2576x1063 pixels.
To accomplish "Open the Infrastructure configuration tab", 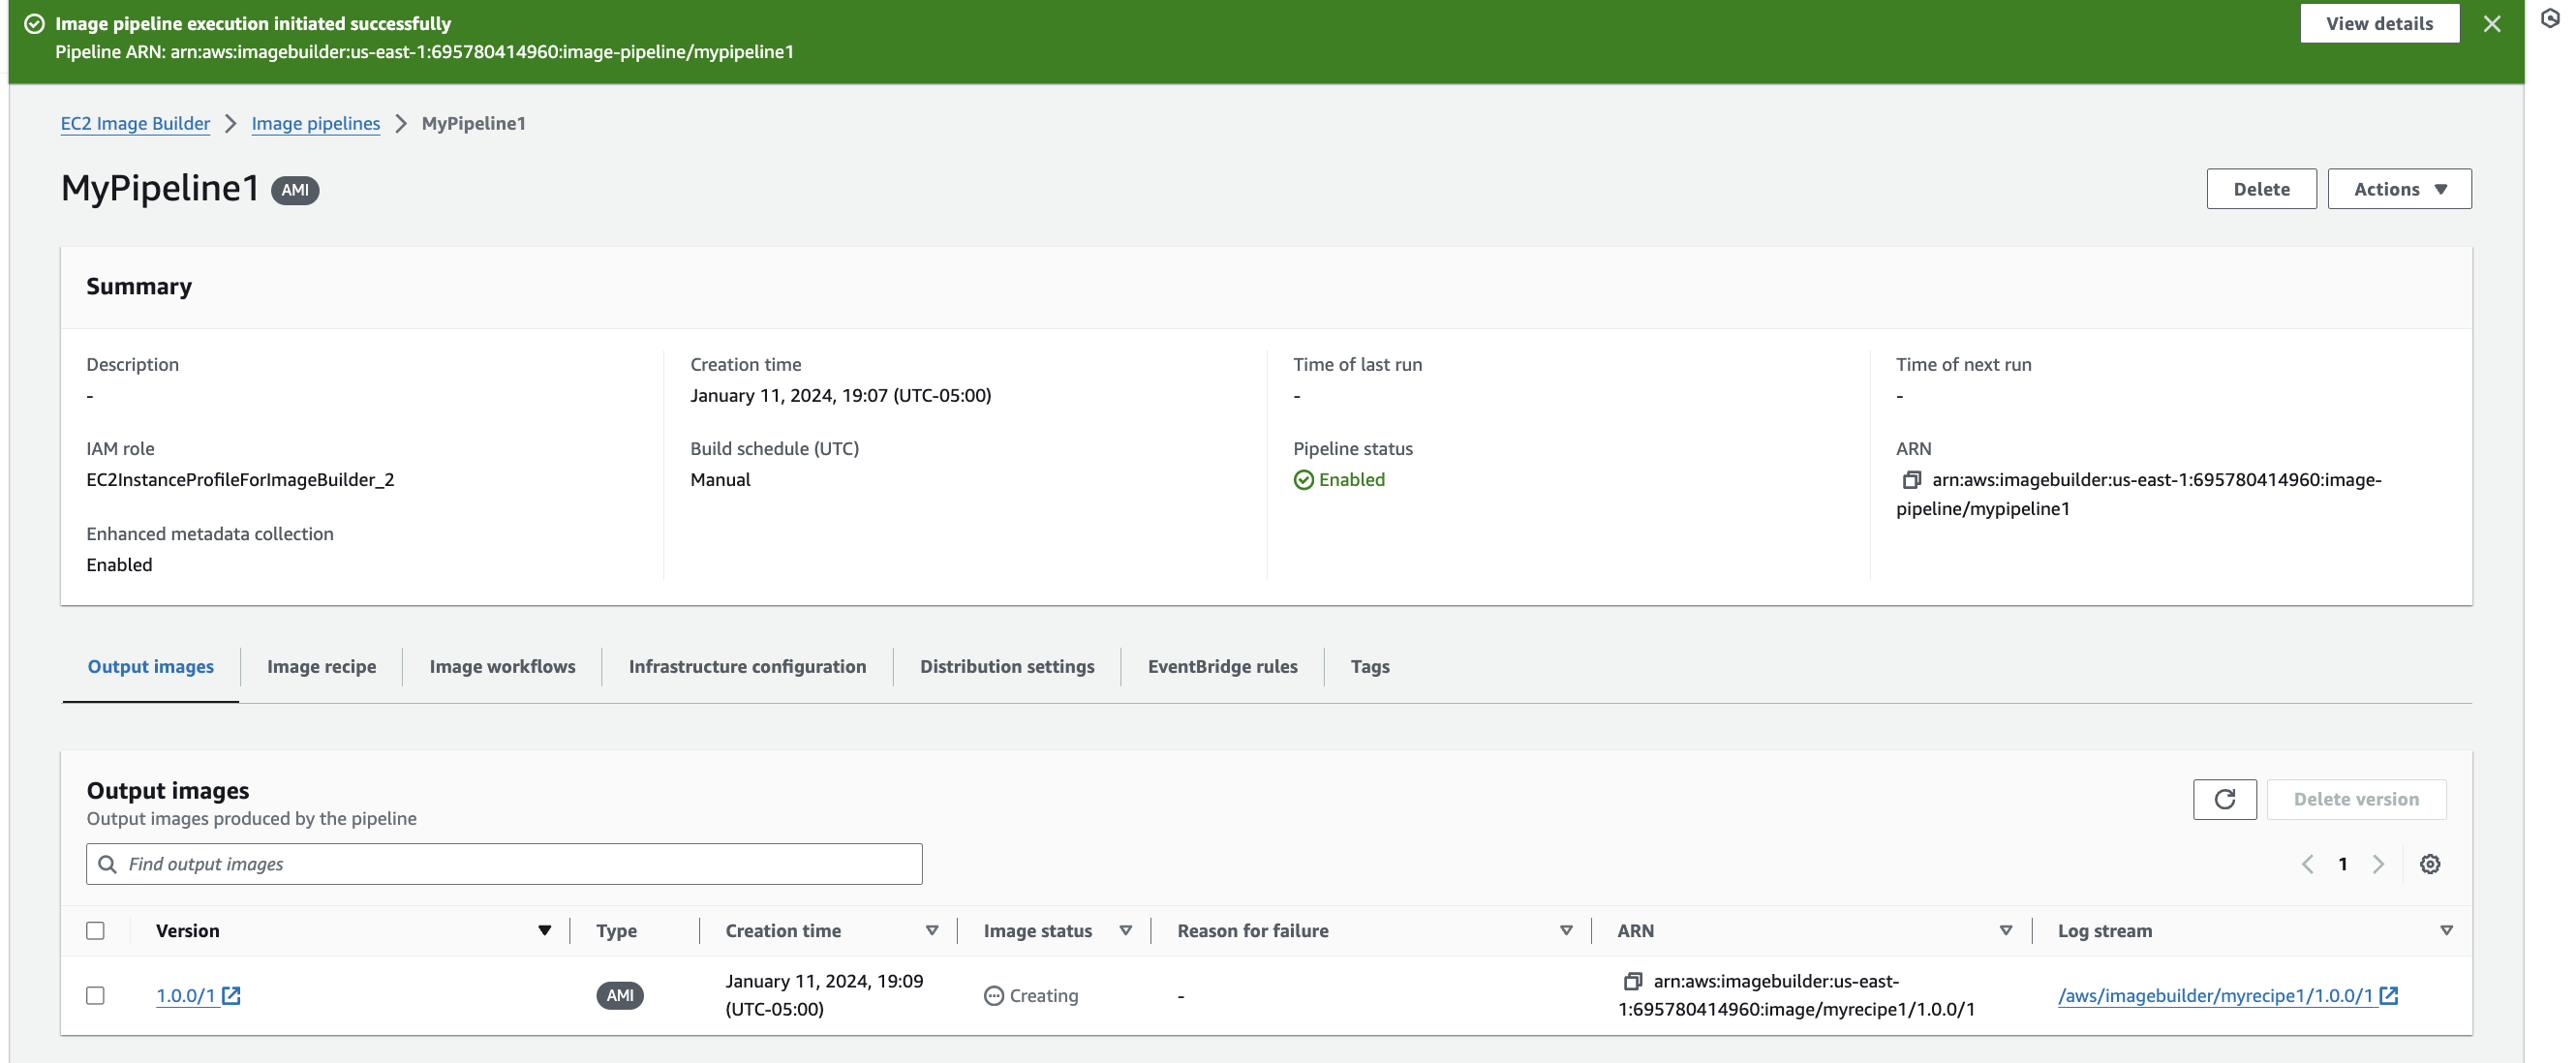I will coord(746,666).
